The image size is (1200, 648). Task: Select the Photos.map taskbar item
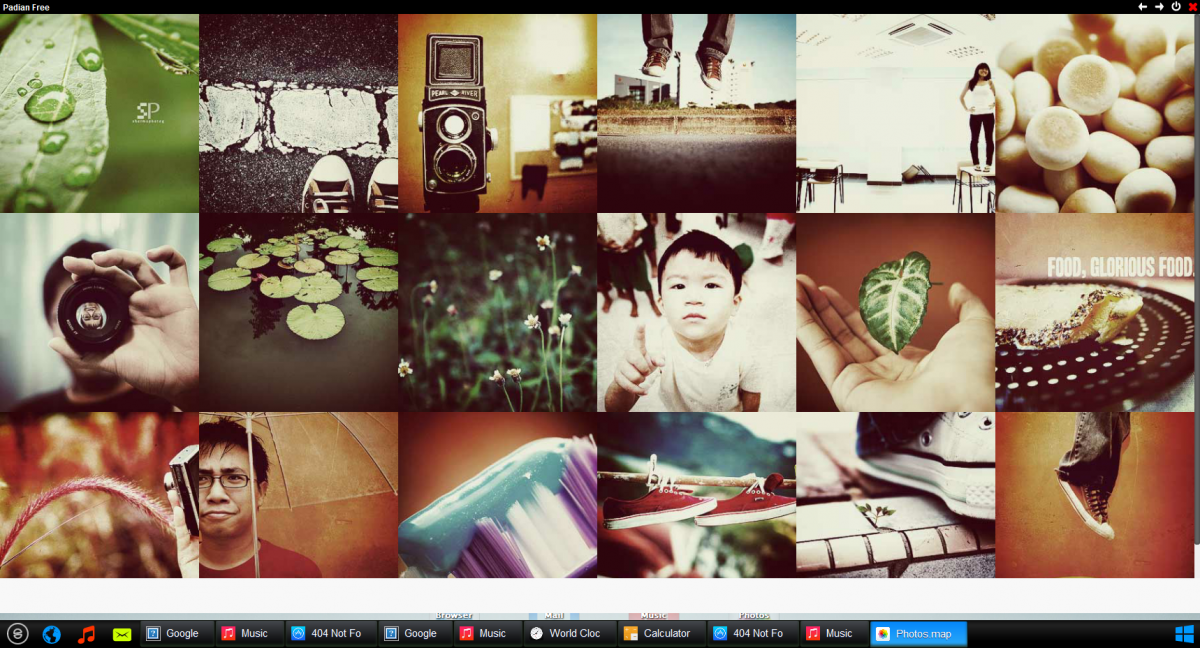pos(918,634)
